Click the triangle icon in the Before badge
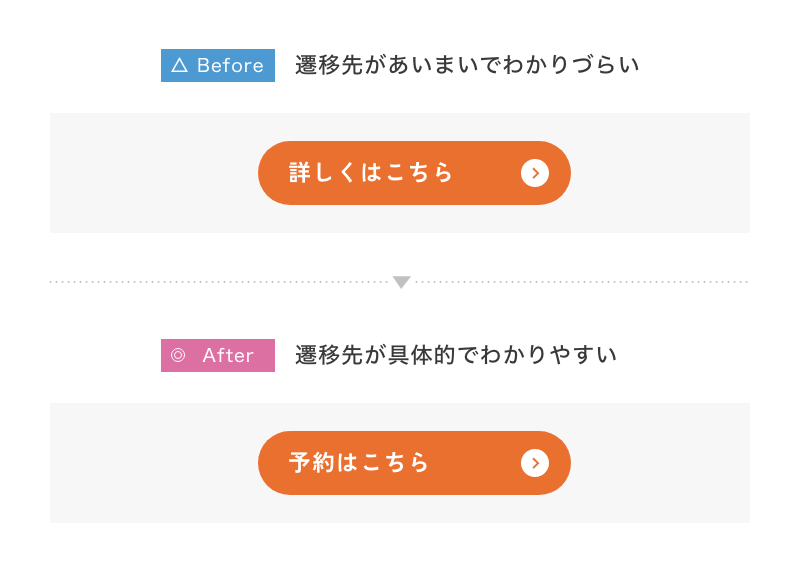 [179, 65]
